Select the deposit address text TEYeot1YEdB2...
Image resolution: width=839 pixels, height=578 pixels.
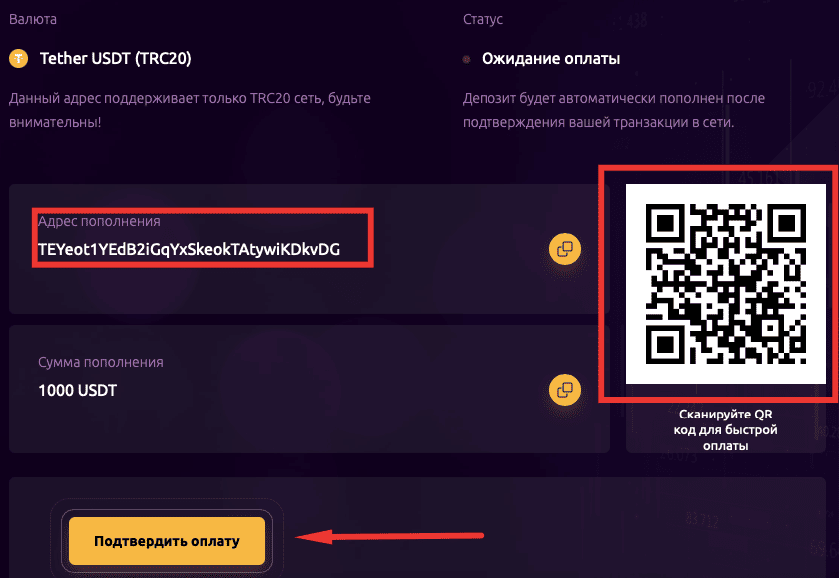click(189, 249)
